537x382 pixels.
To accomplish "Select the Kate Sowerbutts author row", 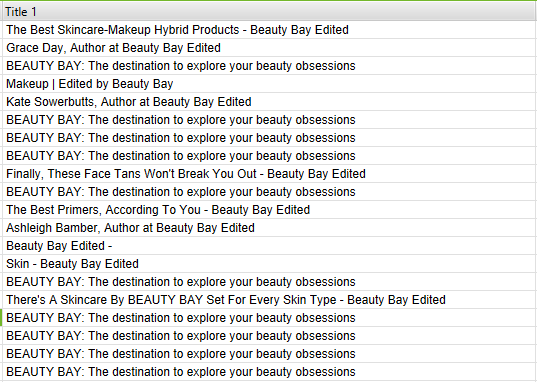I will click(x=269, y=102).
